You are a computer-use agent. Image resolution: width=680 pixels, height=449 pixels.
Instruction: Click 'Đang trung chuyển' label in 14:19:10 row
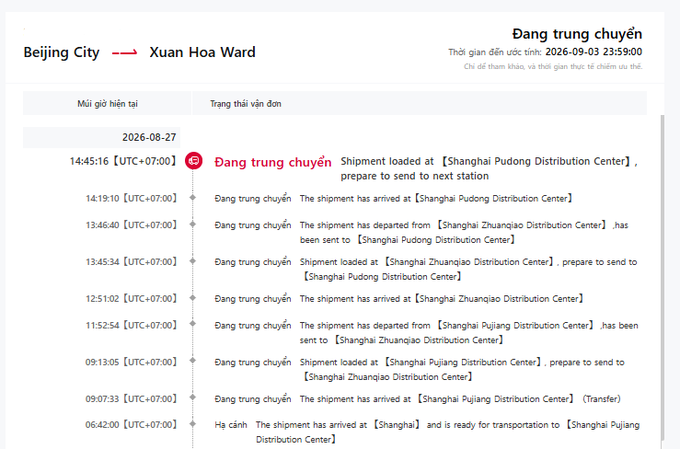coord(253,199)
